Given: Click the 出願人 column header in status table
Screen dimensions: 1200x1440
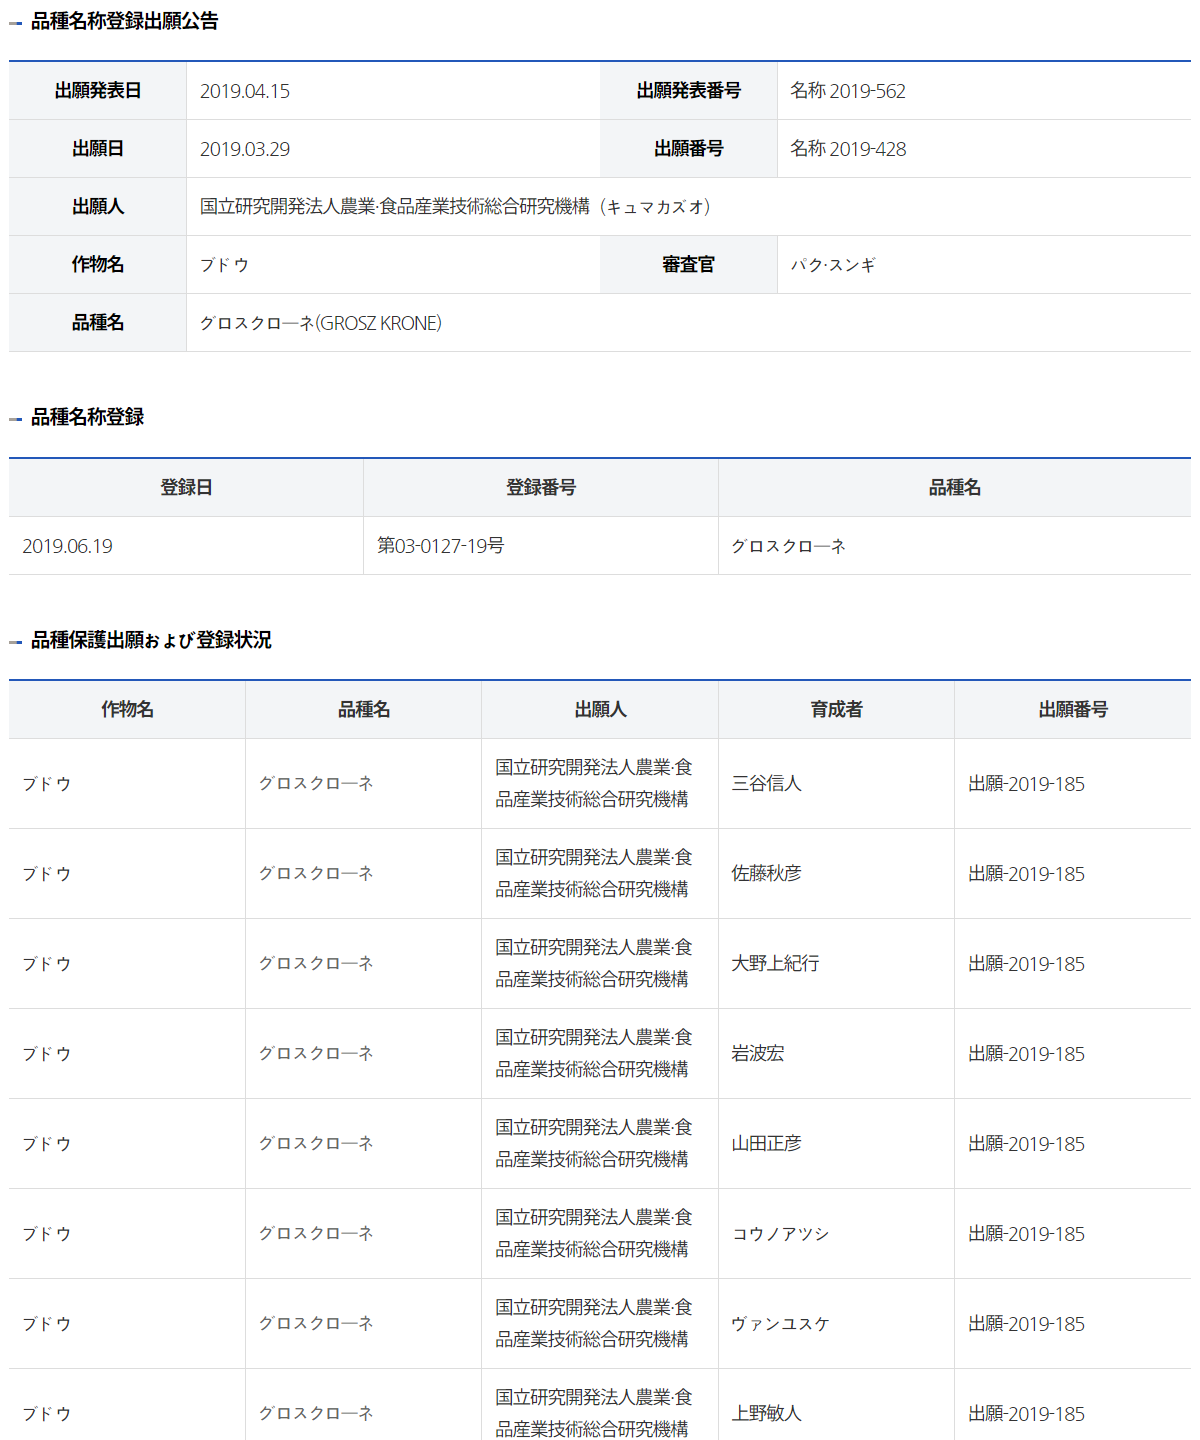Looking at the screenshot, I should (600, 710).
